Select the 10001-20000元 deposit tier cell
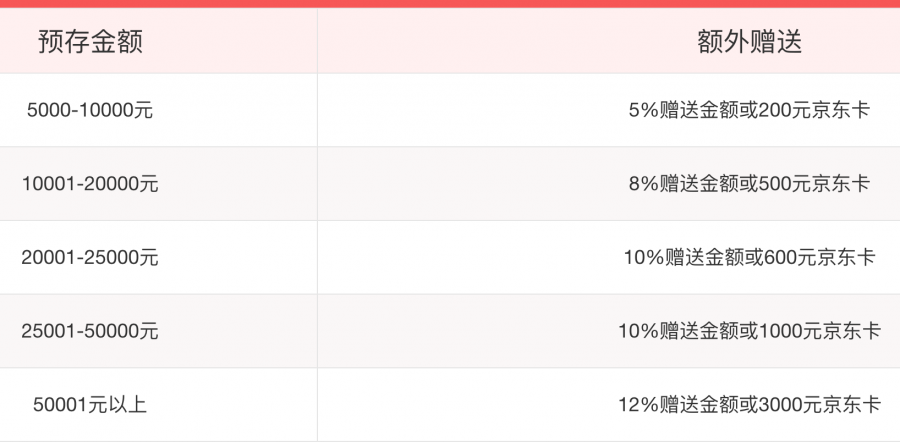The image size is (900, 442). pos(90,184)
